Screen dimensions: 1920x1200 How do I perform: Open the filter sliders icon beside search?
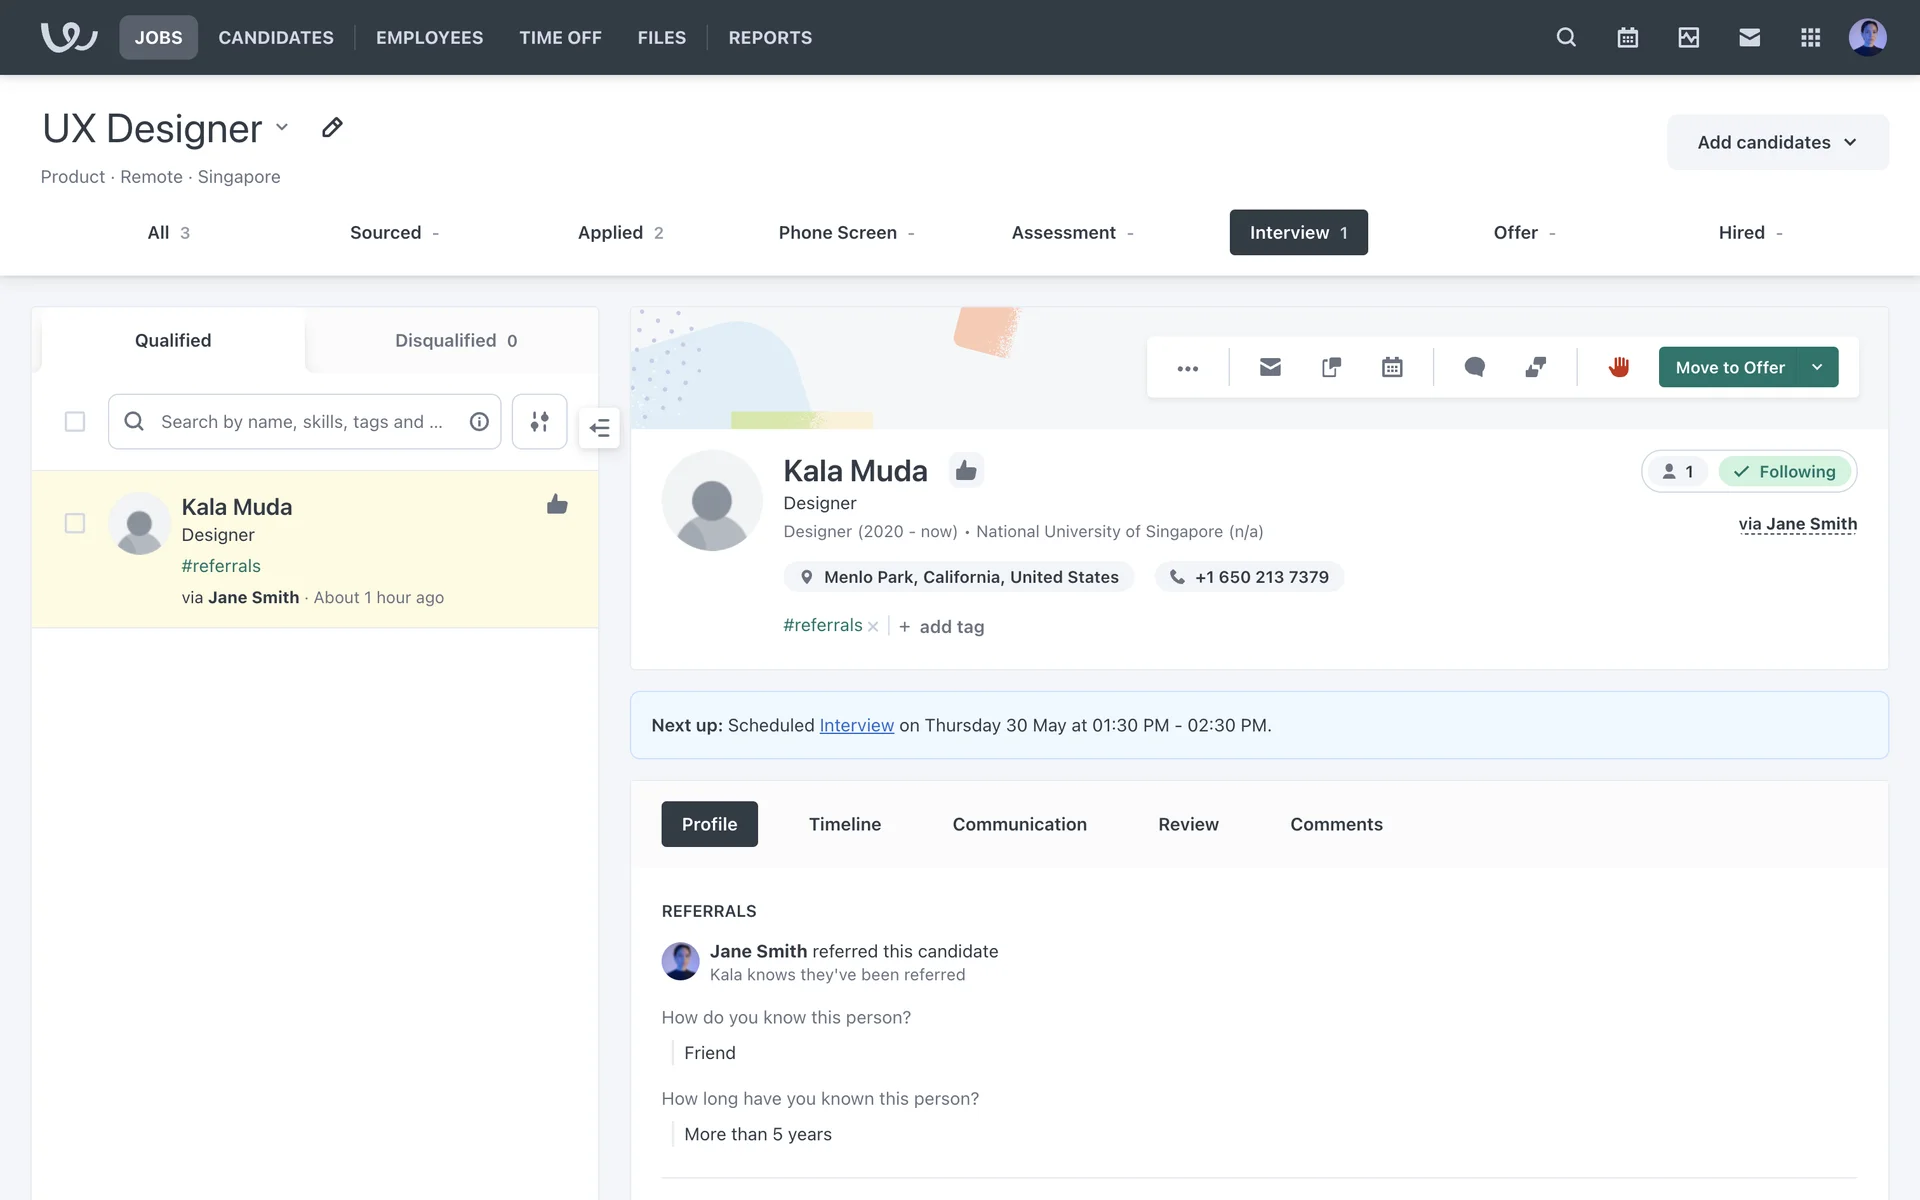pos(539,421)
